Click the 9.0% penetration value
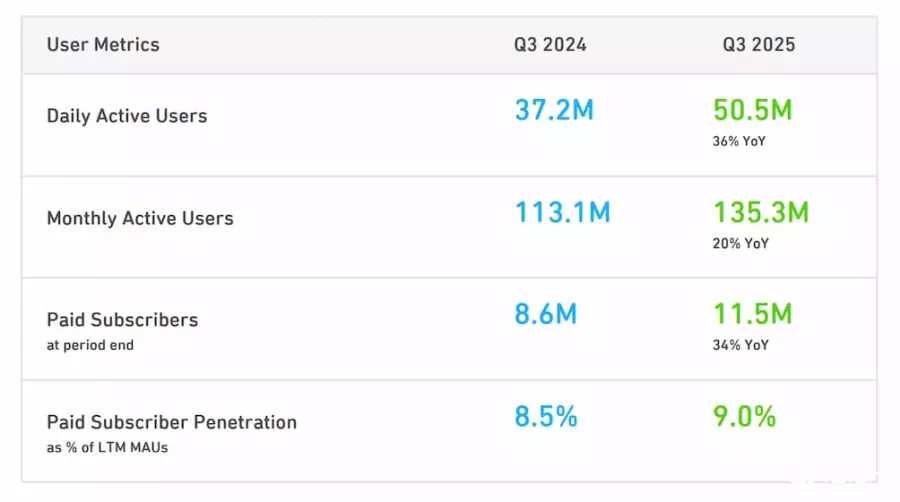The width and height of the screenshot is (900, 502). click(744, 416)
